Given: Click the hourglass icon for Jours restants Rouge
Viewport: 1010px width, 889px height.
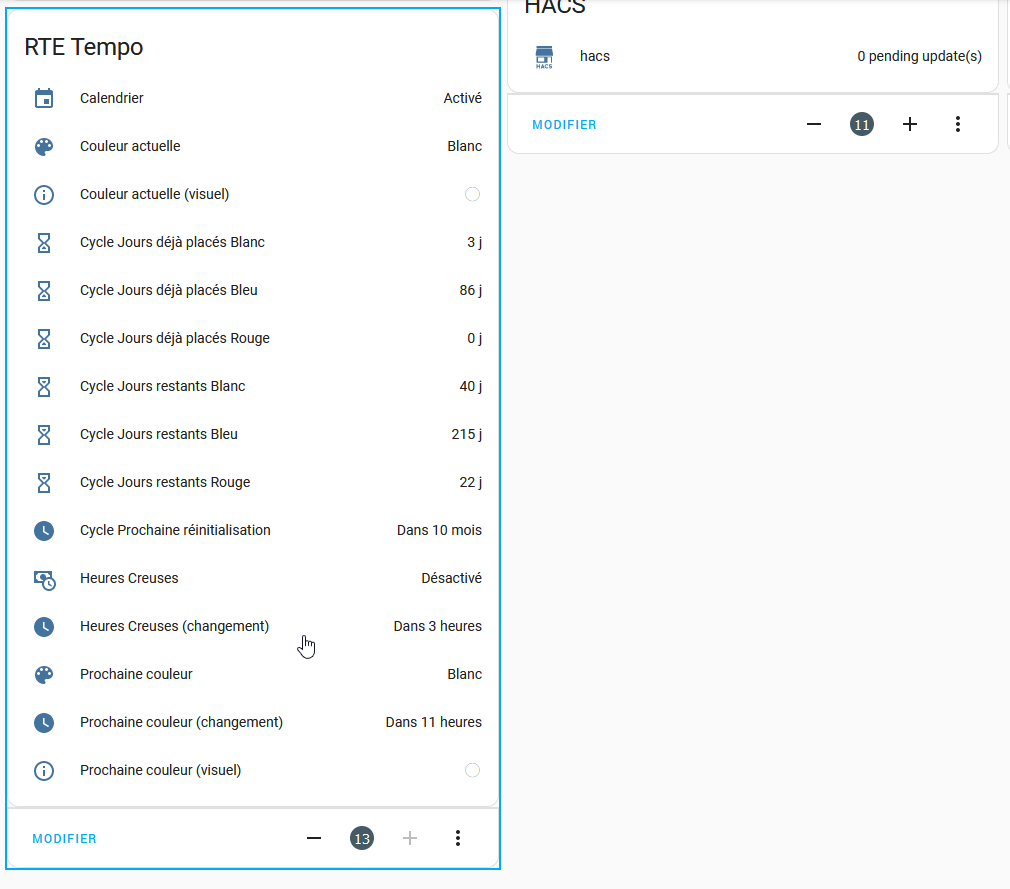Looking at the screenshot, I should click(x=44, y=483).
